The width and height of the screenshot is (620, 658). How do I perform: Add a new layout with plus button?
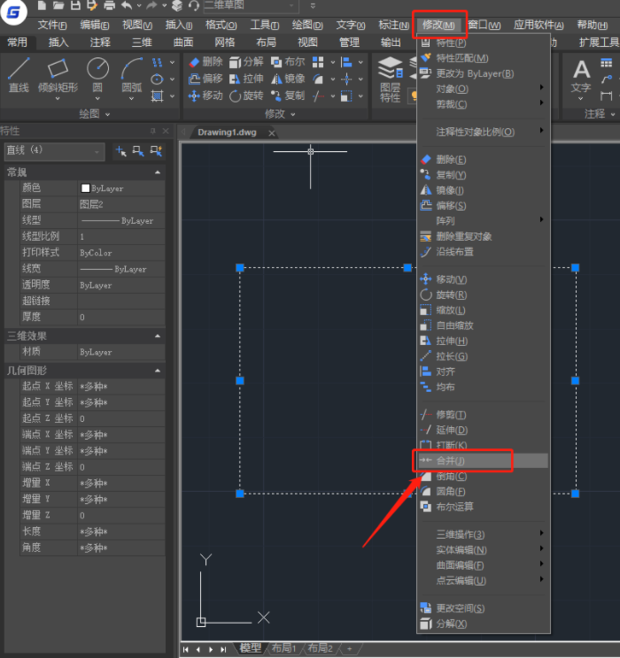point(349,649)
